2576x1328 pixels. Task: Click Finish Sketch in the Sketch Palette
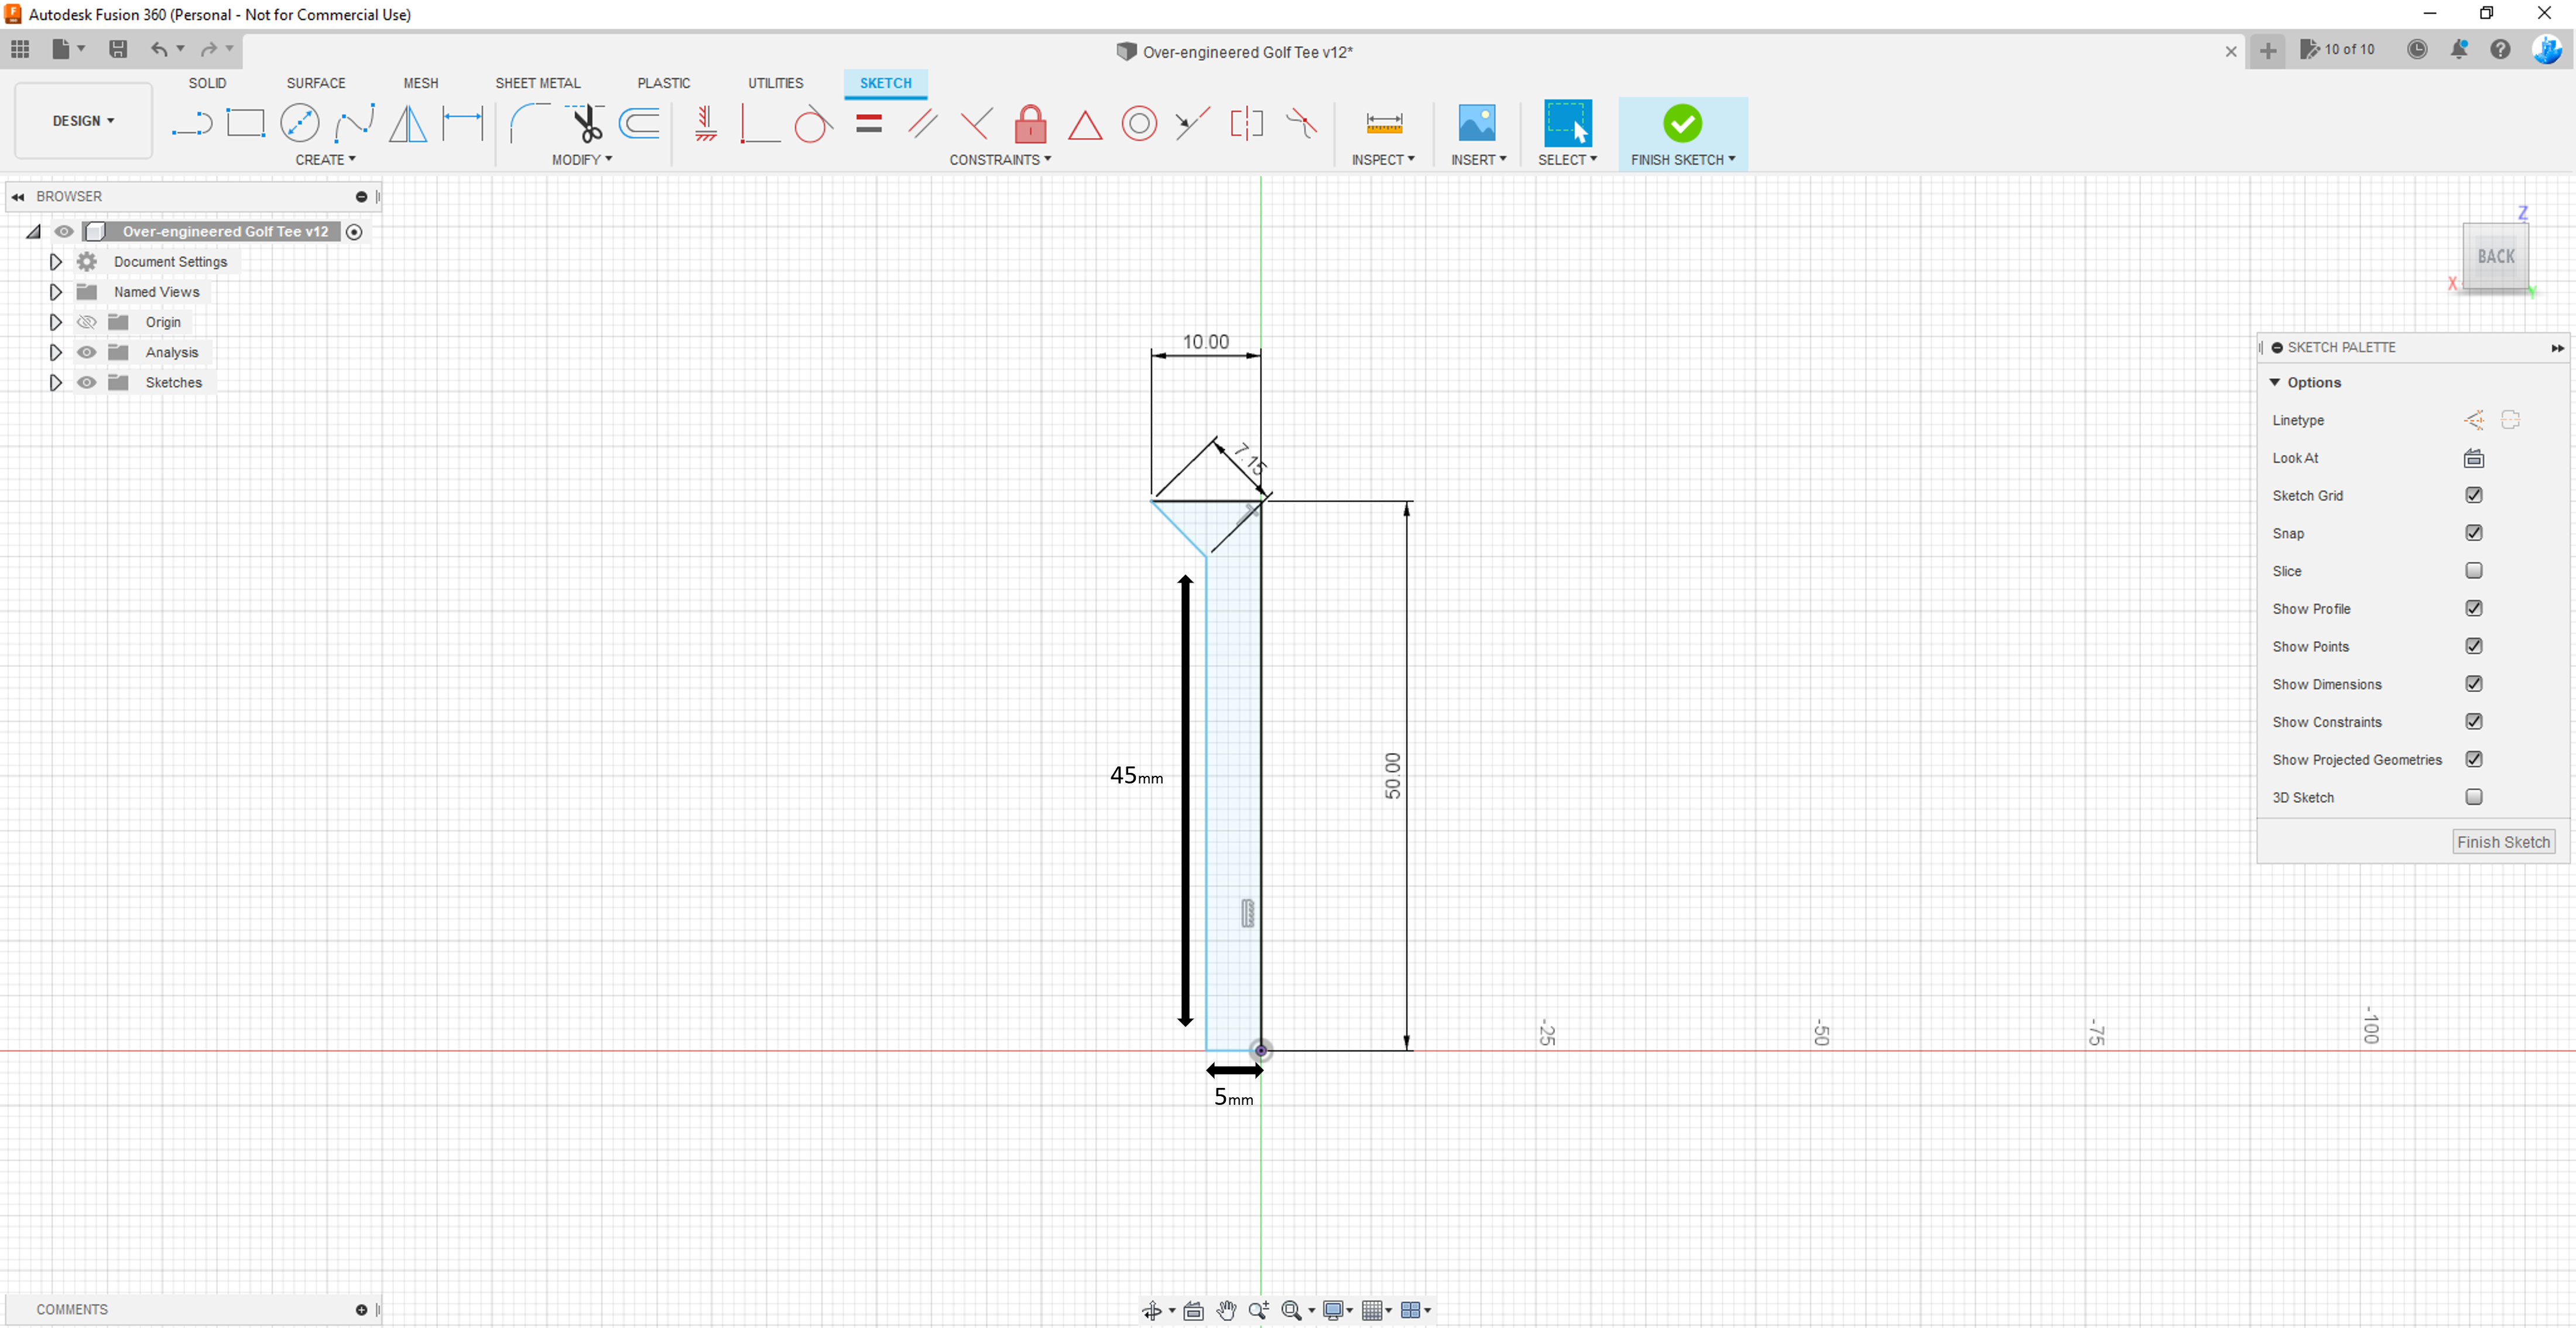click(2503, 842)
